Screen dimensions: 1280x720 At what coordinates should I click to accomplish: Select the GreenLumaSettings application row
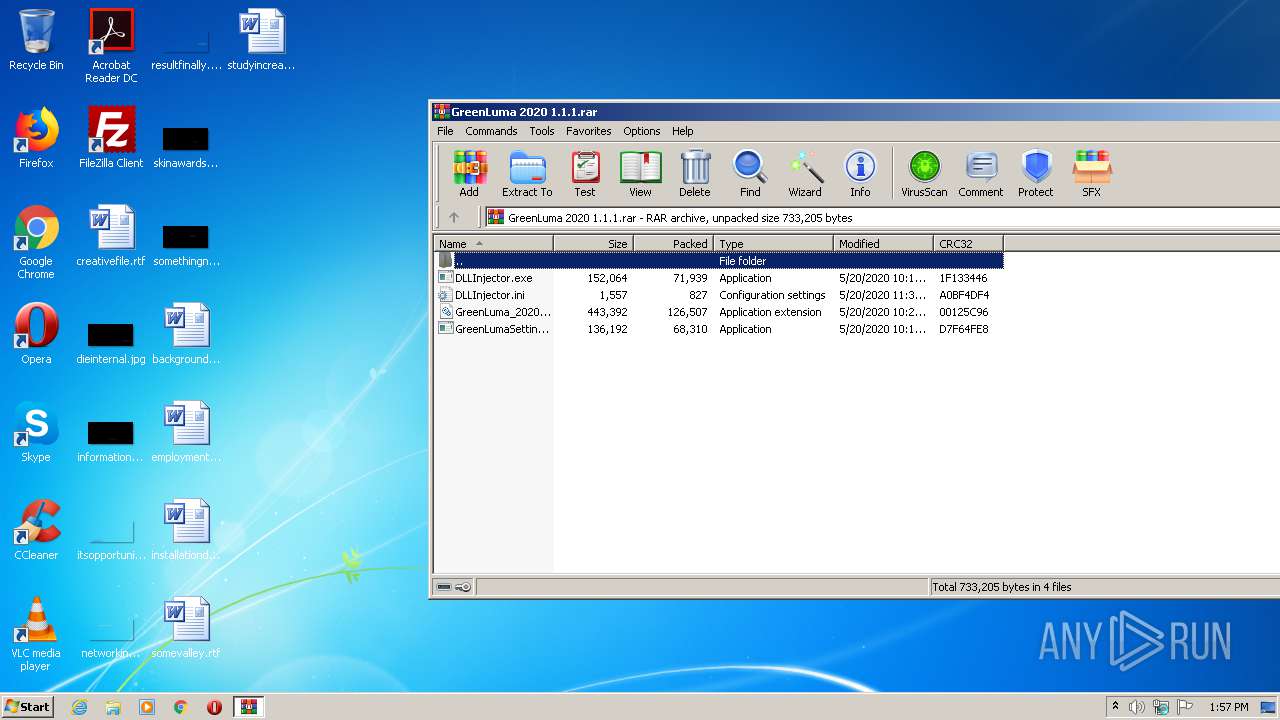(x=719, y=329)
